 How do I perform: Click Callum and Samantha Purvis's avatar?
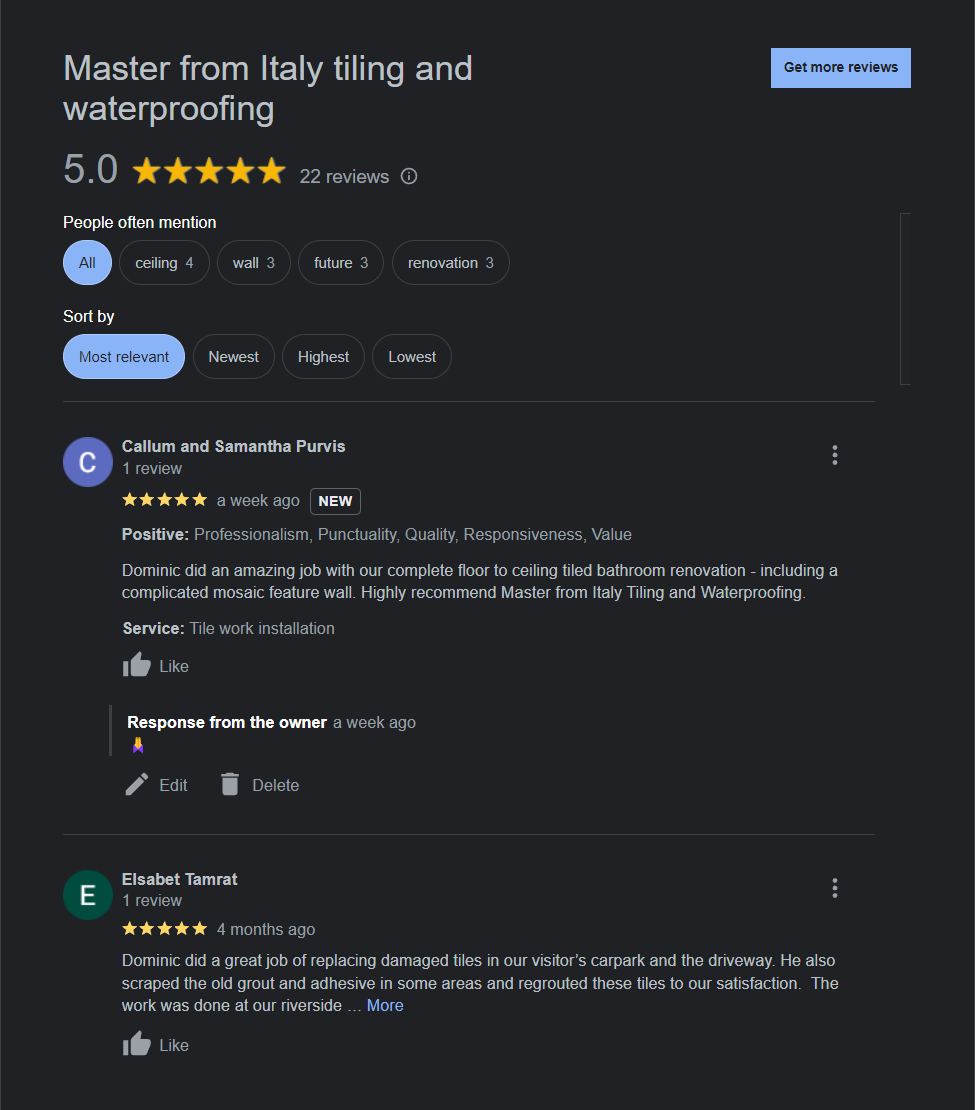[88, 462]
